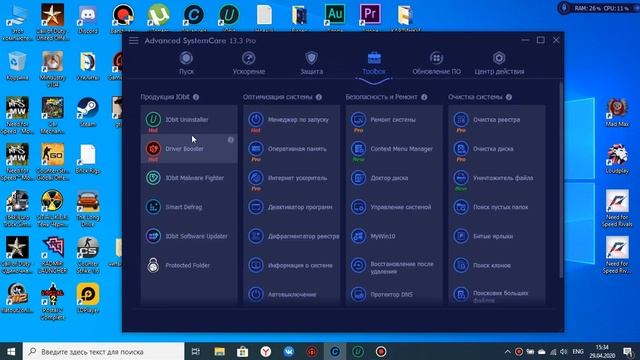This screenshot has width=640, height=360.
Task: Launch Driver Booster tool
Action: (x=189, y=149)
